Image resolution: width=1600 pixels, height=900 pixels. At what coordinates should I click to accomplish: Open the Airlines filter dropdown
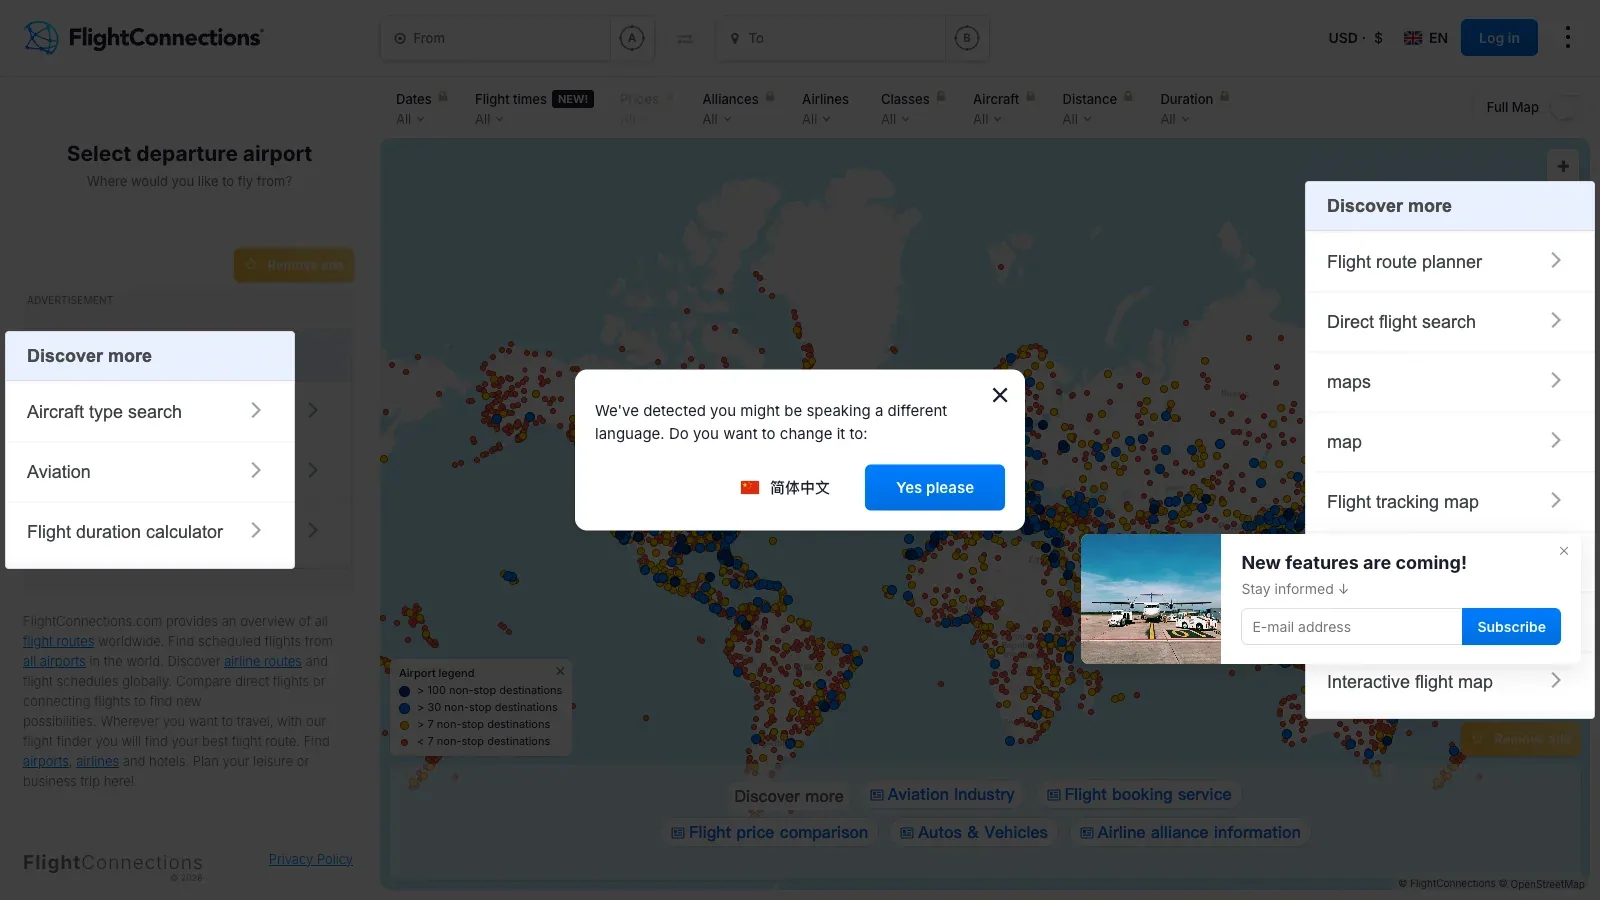click(x=816, y=119)
